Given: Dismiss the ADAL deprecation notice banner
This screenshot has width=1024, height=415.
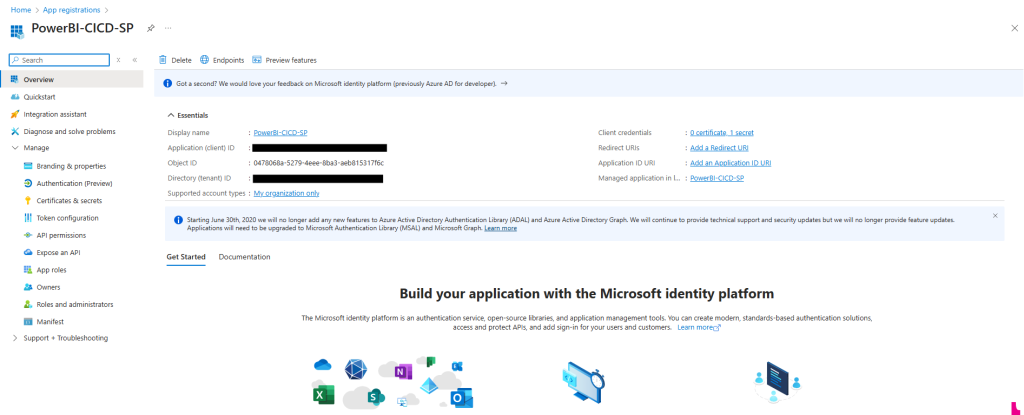Looking at the screenshot, I should click(994, 215).
